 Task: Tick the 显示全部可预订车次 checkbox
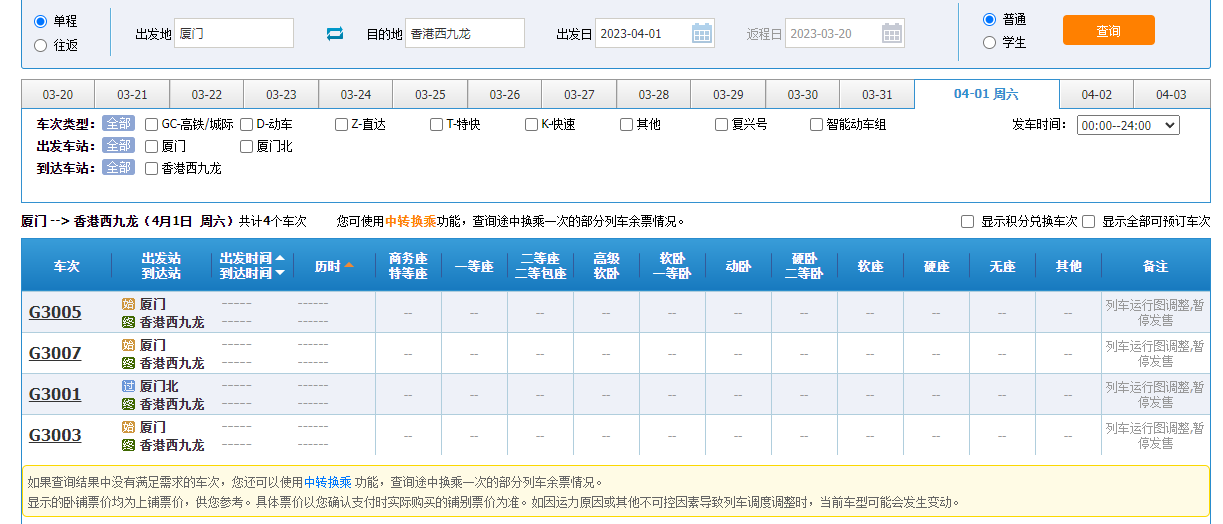pos(1088,221)
